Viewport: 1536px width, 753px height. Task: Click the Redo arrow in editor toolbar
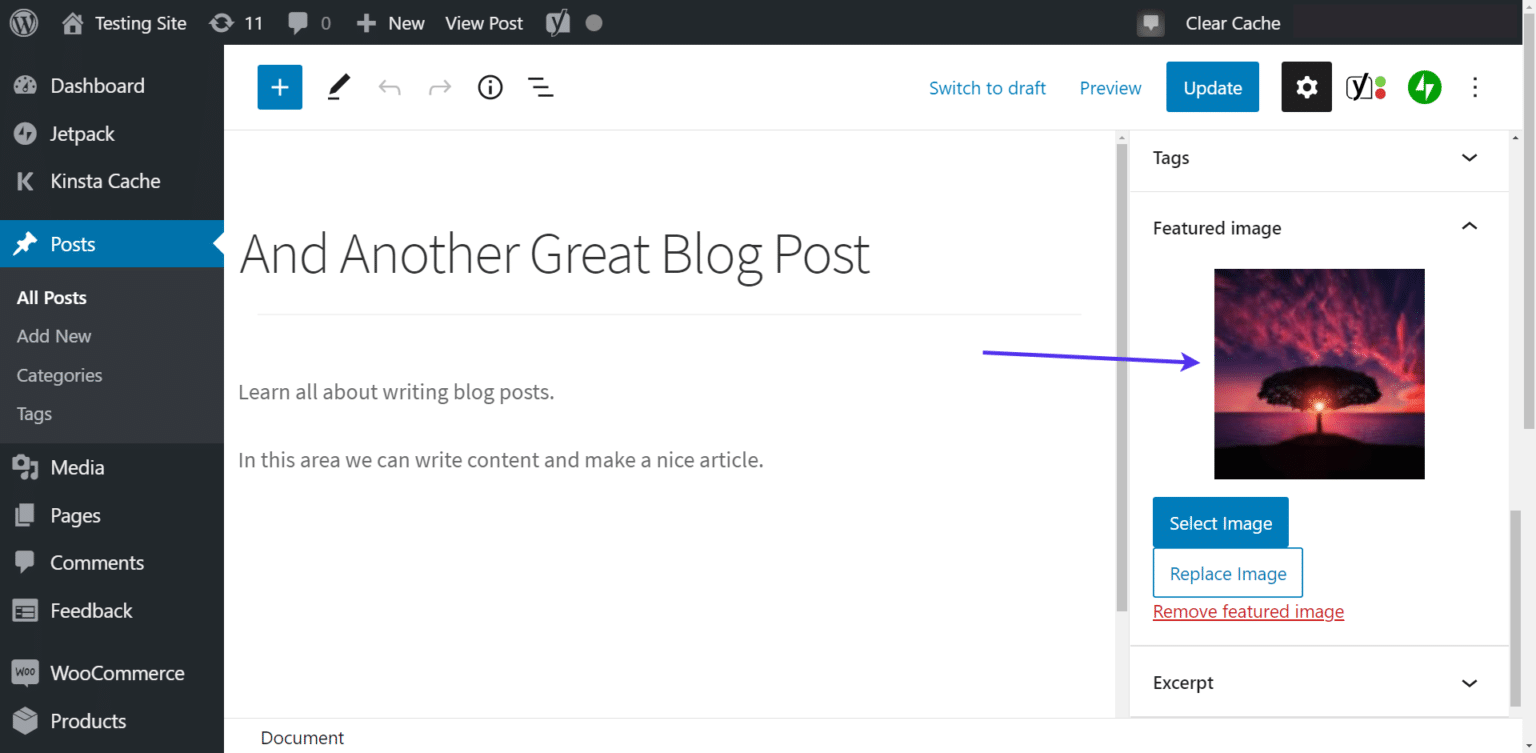tap(440, 87)
